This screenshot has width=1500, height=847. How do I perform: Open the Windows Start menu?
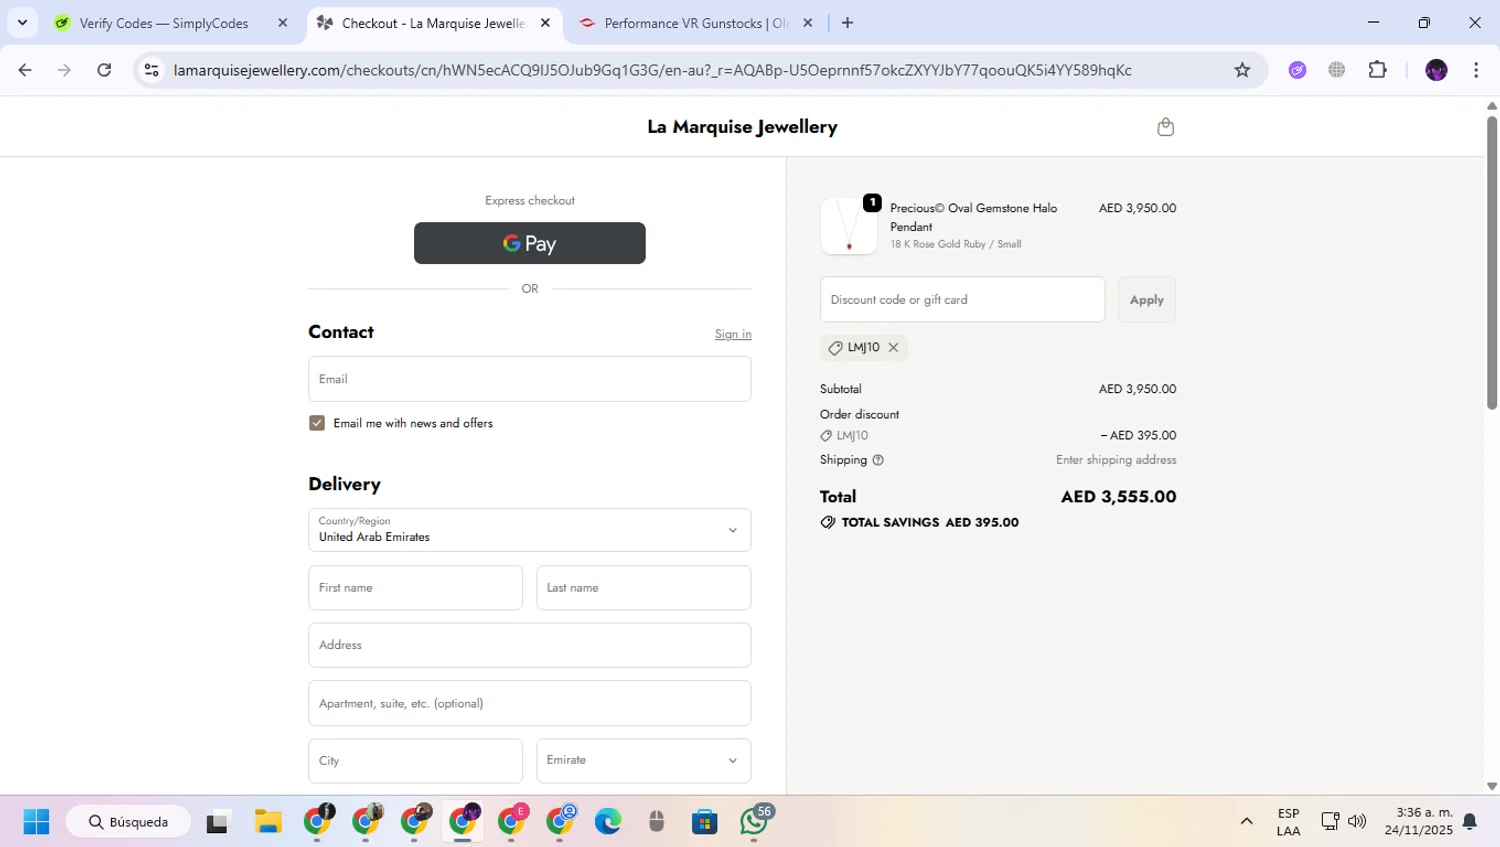pyautogui.click(x=36, y=822)
